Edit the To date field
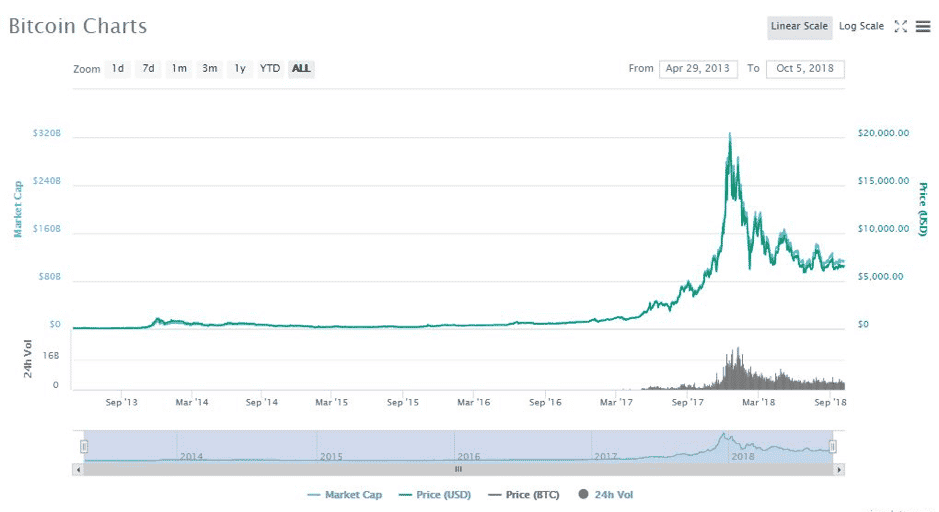The width and height of the screenshot is (939, 512). tap(805, 69)
